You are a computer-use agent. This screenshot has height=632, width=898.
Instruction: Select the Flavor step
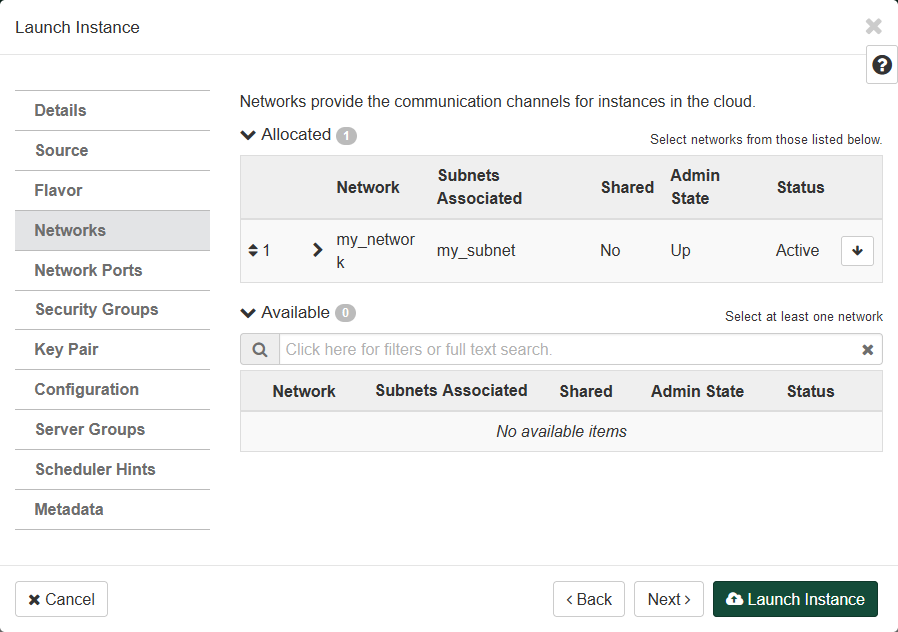pos(59,191)
